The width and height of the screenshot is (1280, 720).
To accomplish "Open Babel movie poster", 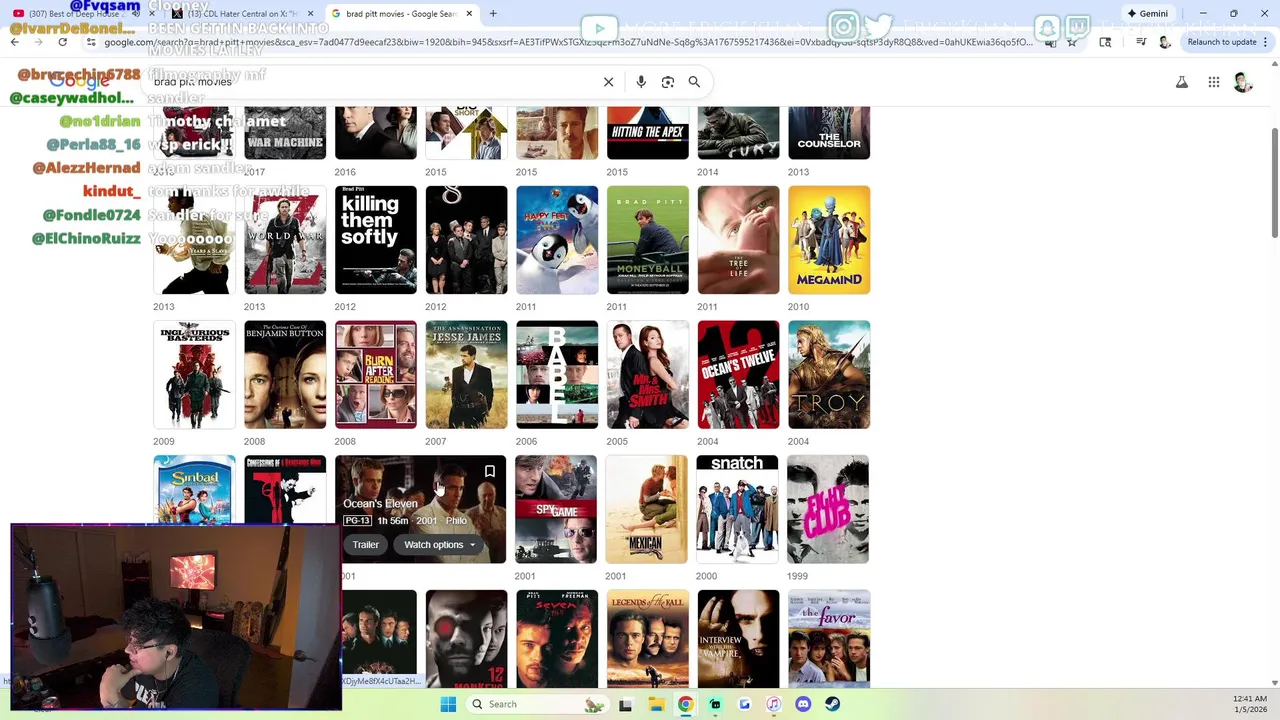I will coord(557,375).
